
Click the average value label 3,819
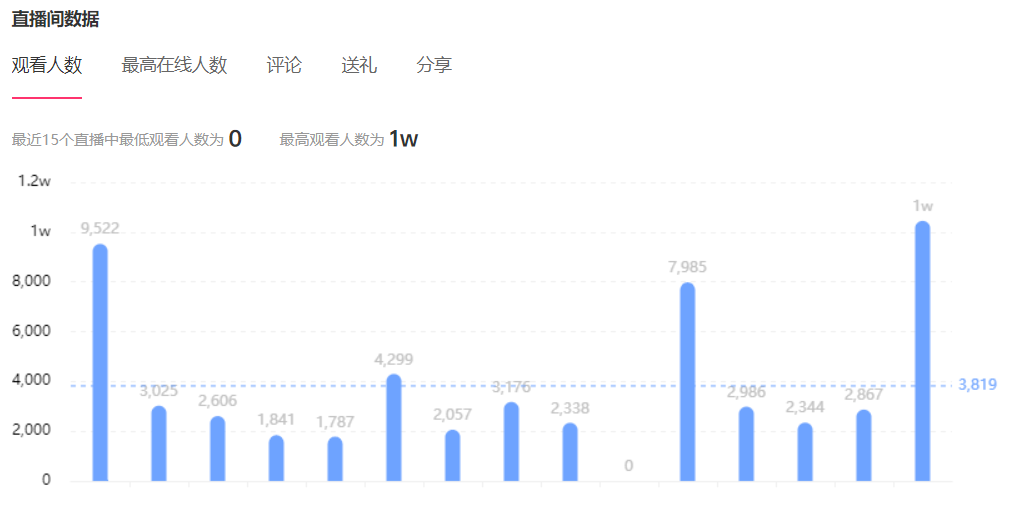click(x=977, y=385)
